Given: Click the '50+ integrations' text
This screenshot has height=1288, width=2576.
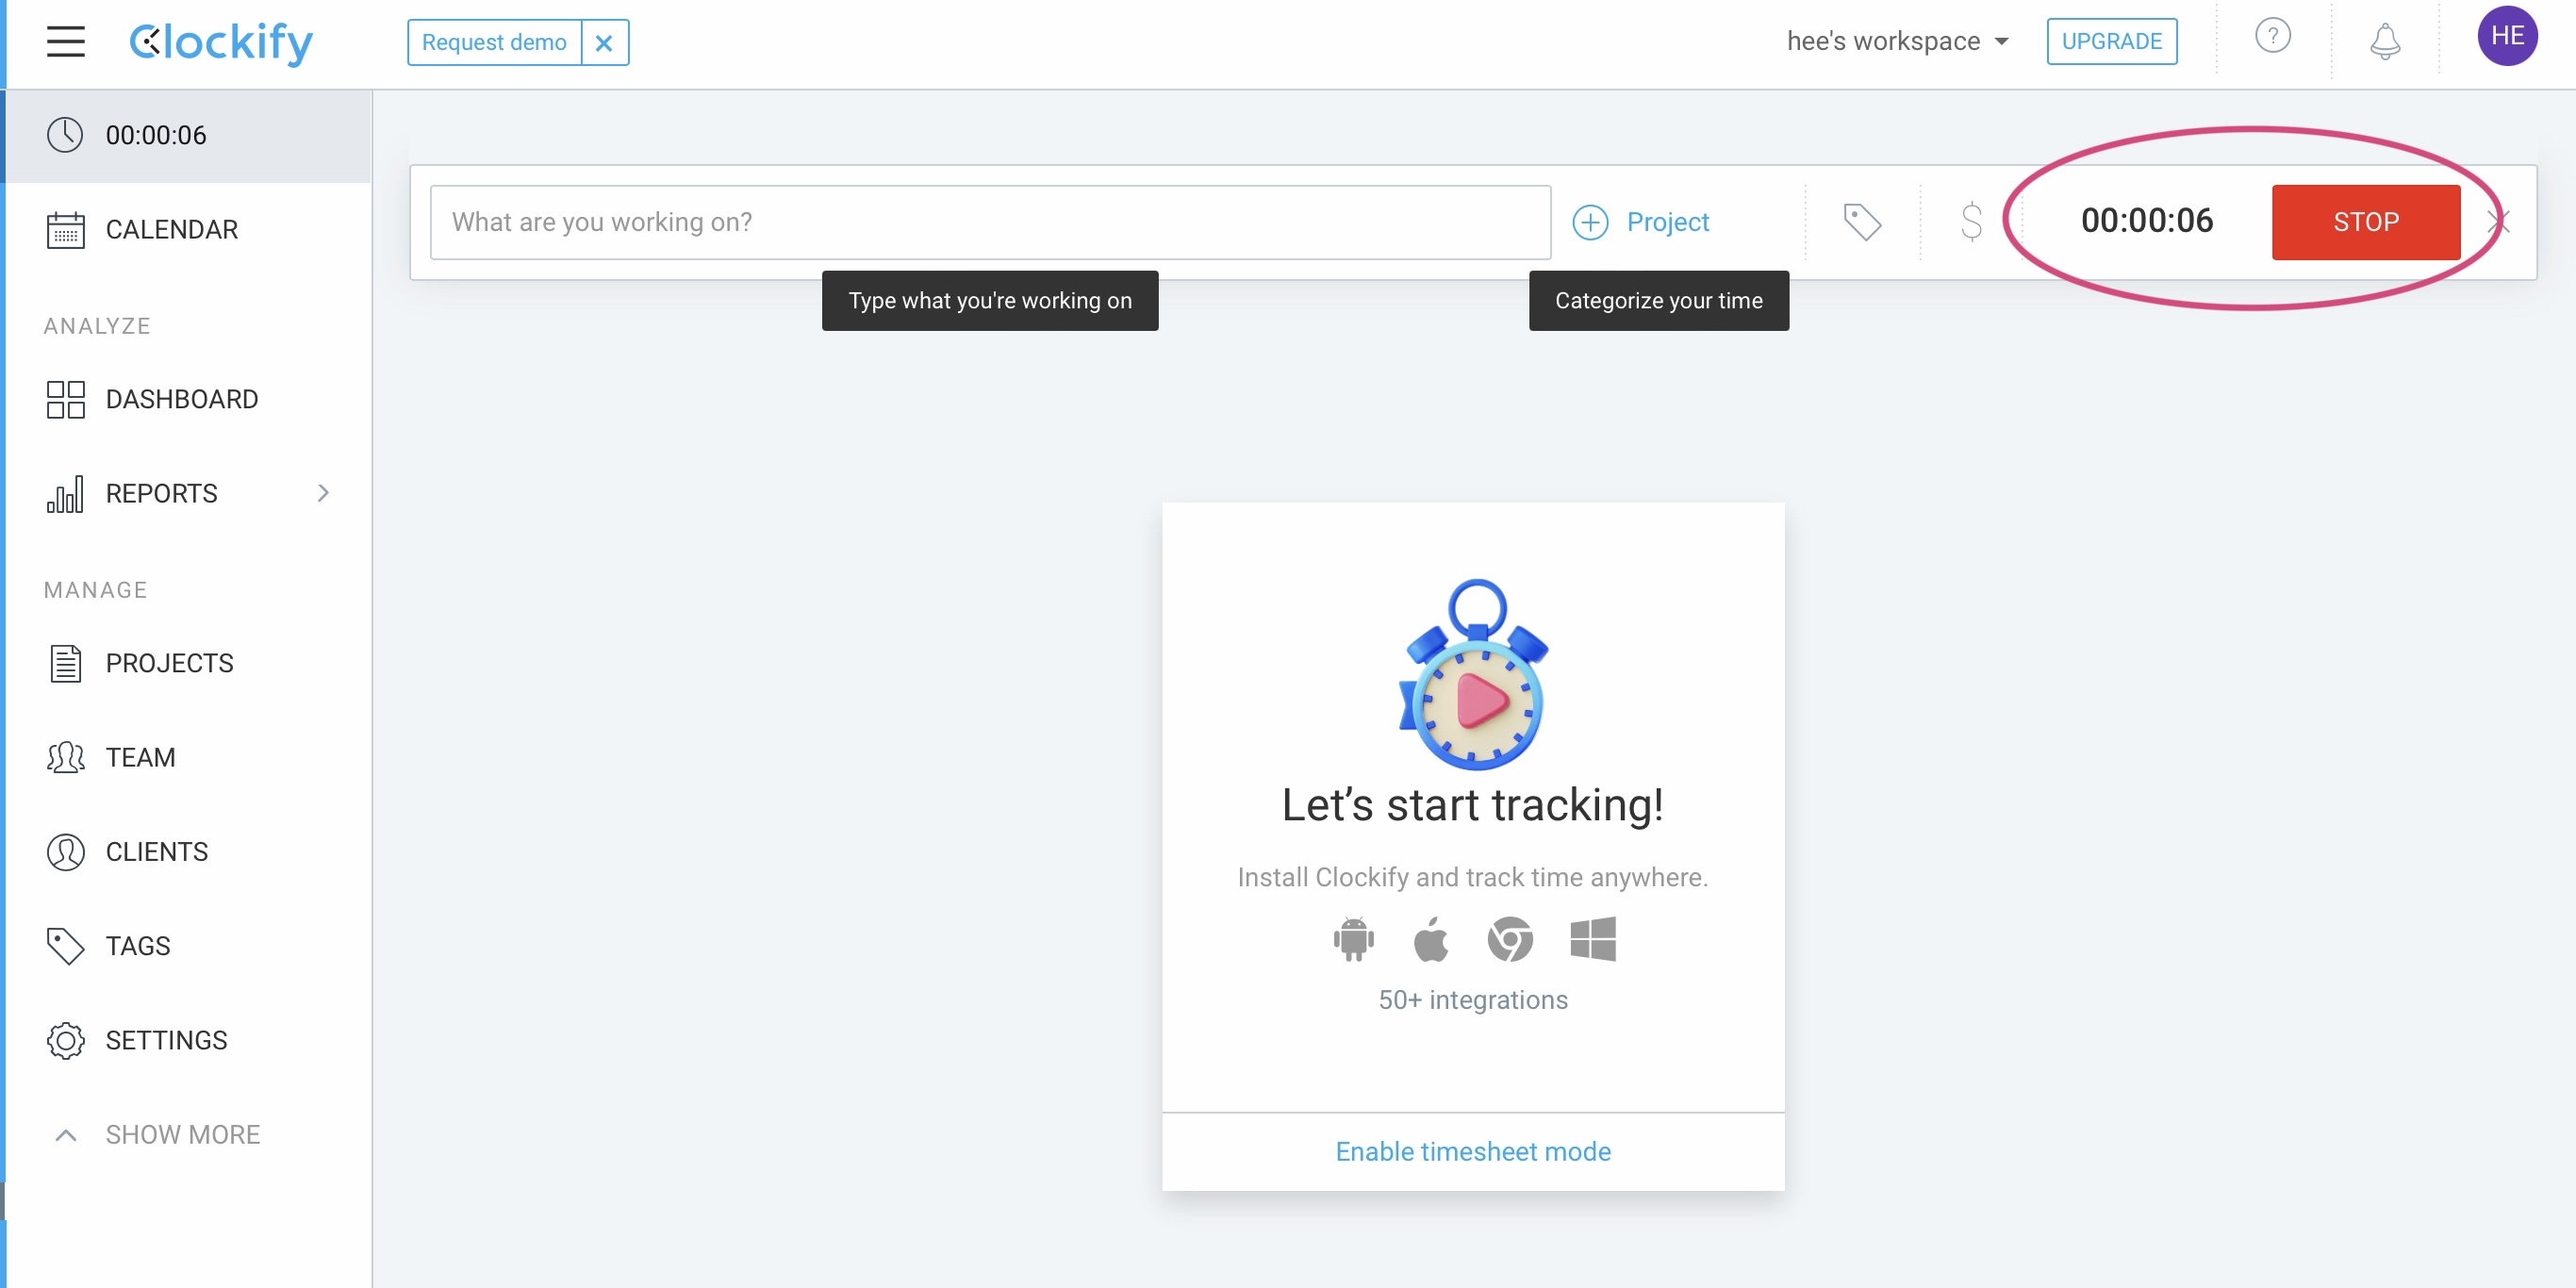Looking at the screenshot, I should [1472, 1000].
